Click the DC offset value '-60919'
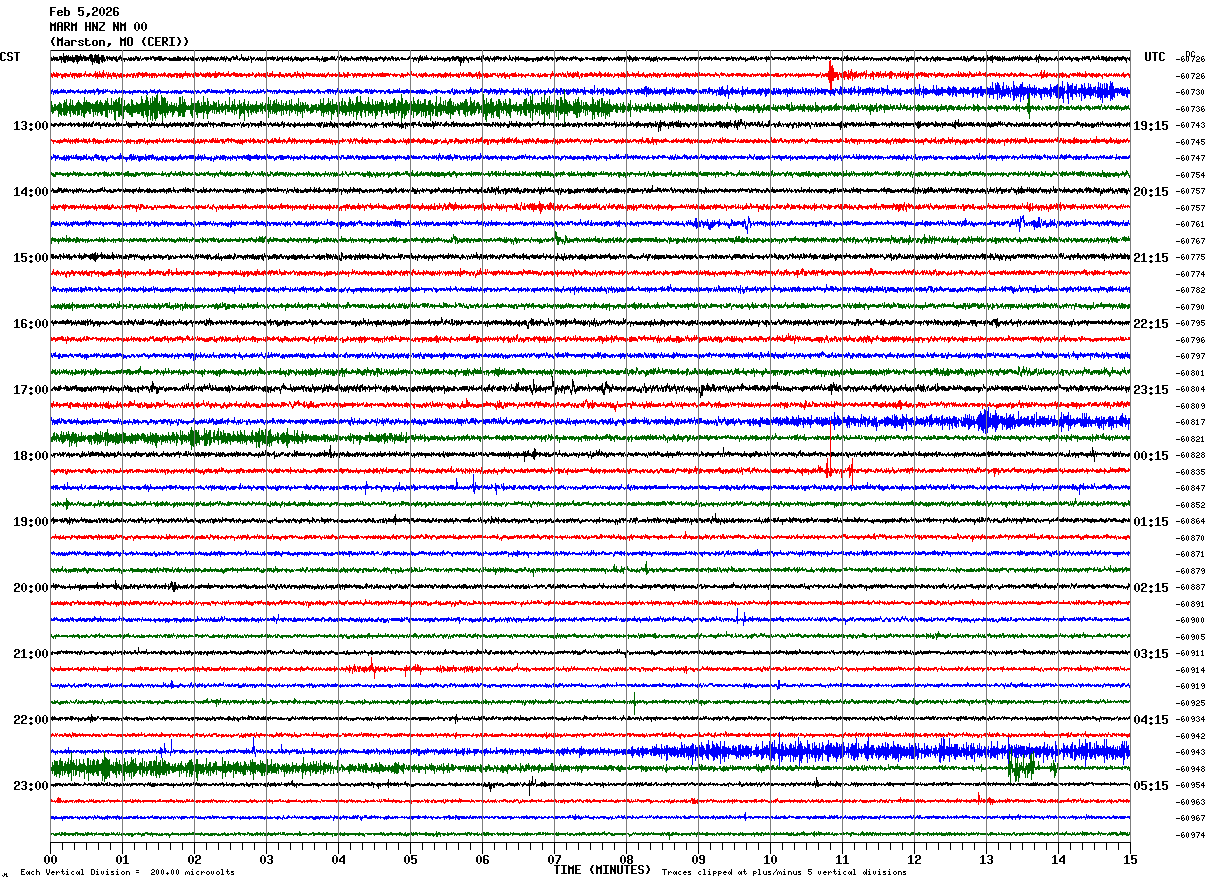 (x=1190, y=687)
